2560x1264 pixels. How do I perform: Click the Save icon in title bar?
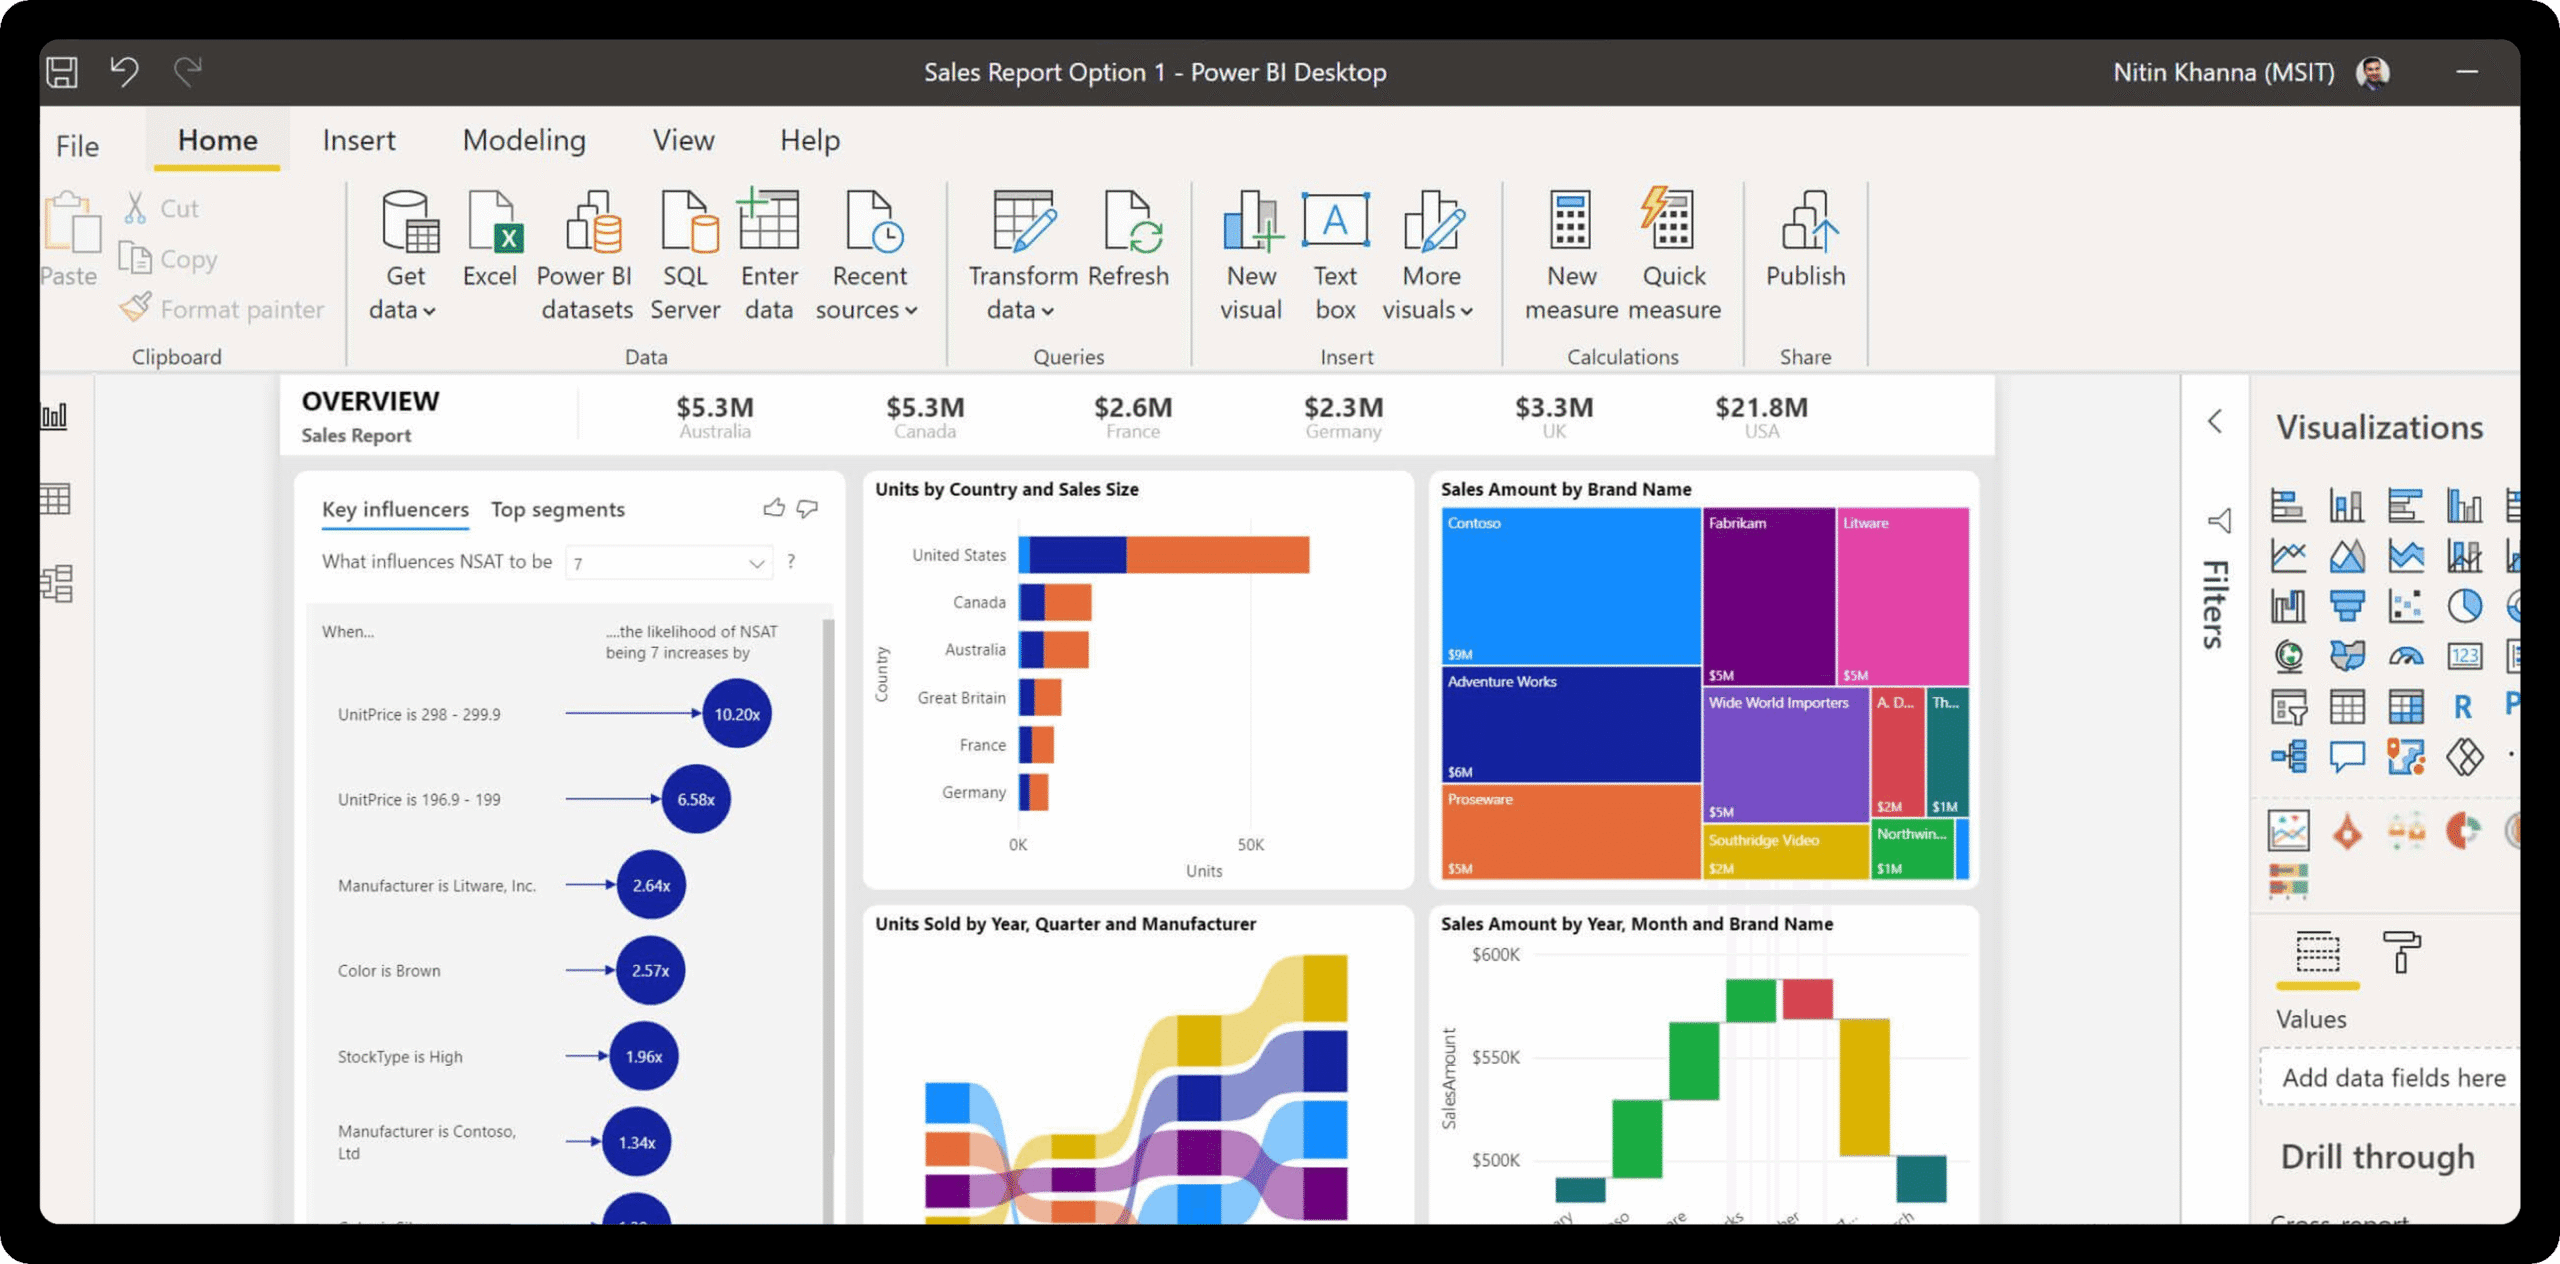tap(62, 71)
